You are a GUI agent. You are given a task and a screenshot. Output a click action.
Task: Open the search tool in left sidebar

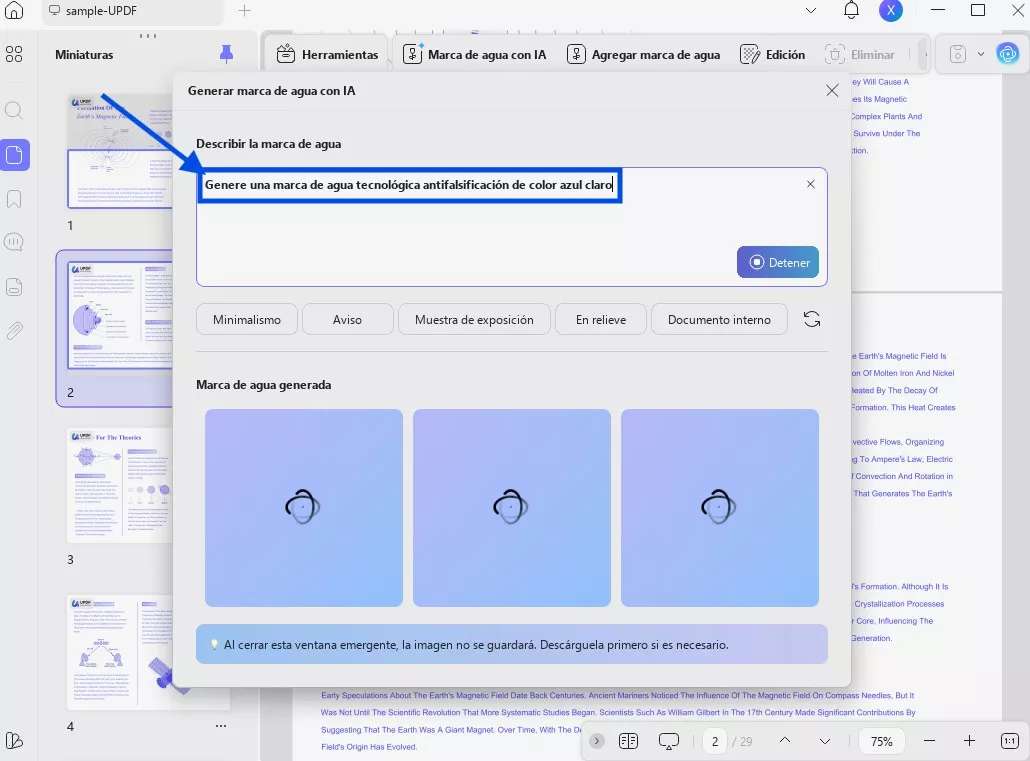[x=14, y=110]
